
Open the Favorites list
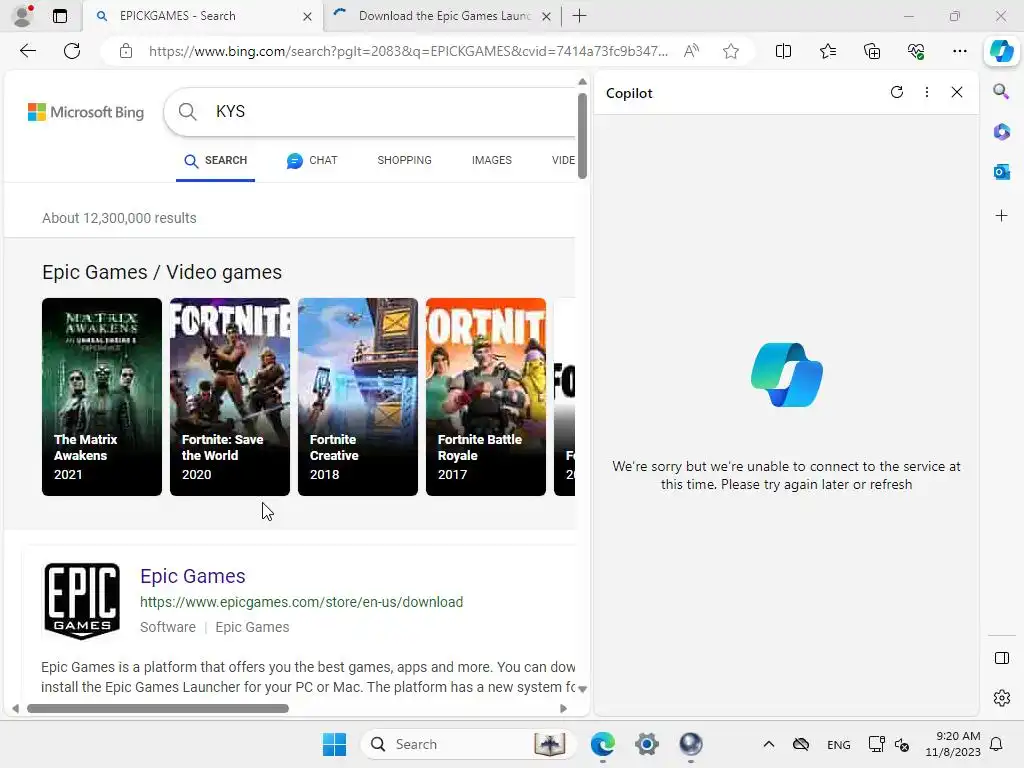(x=827, y=51)
